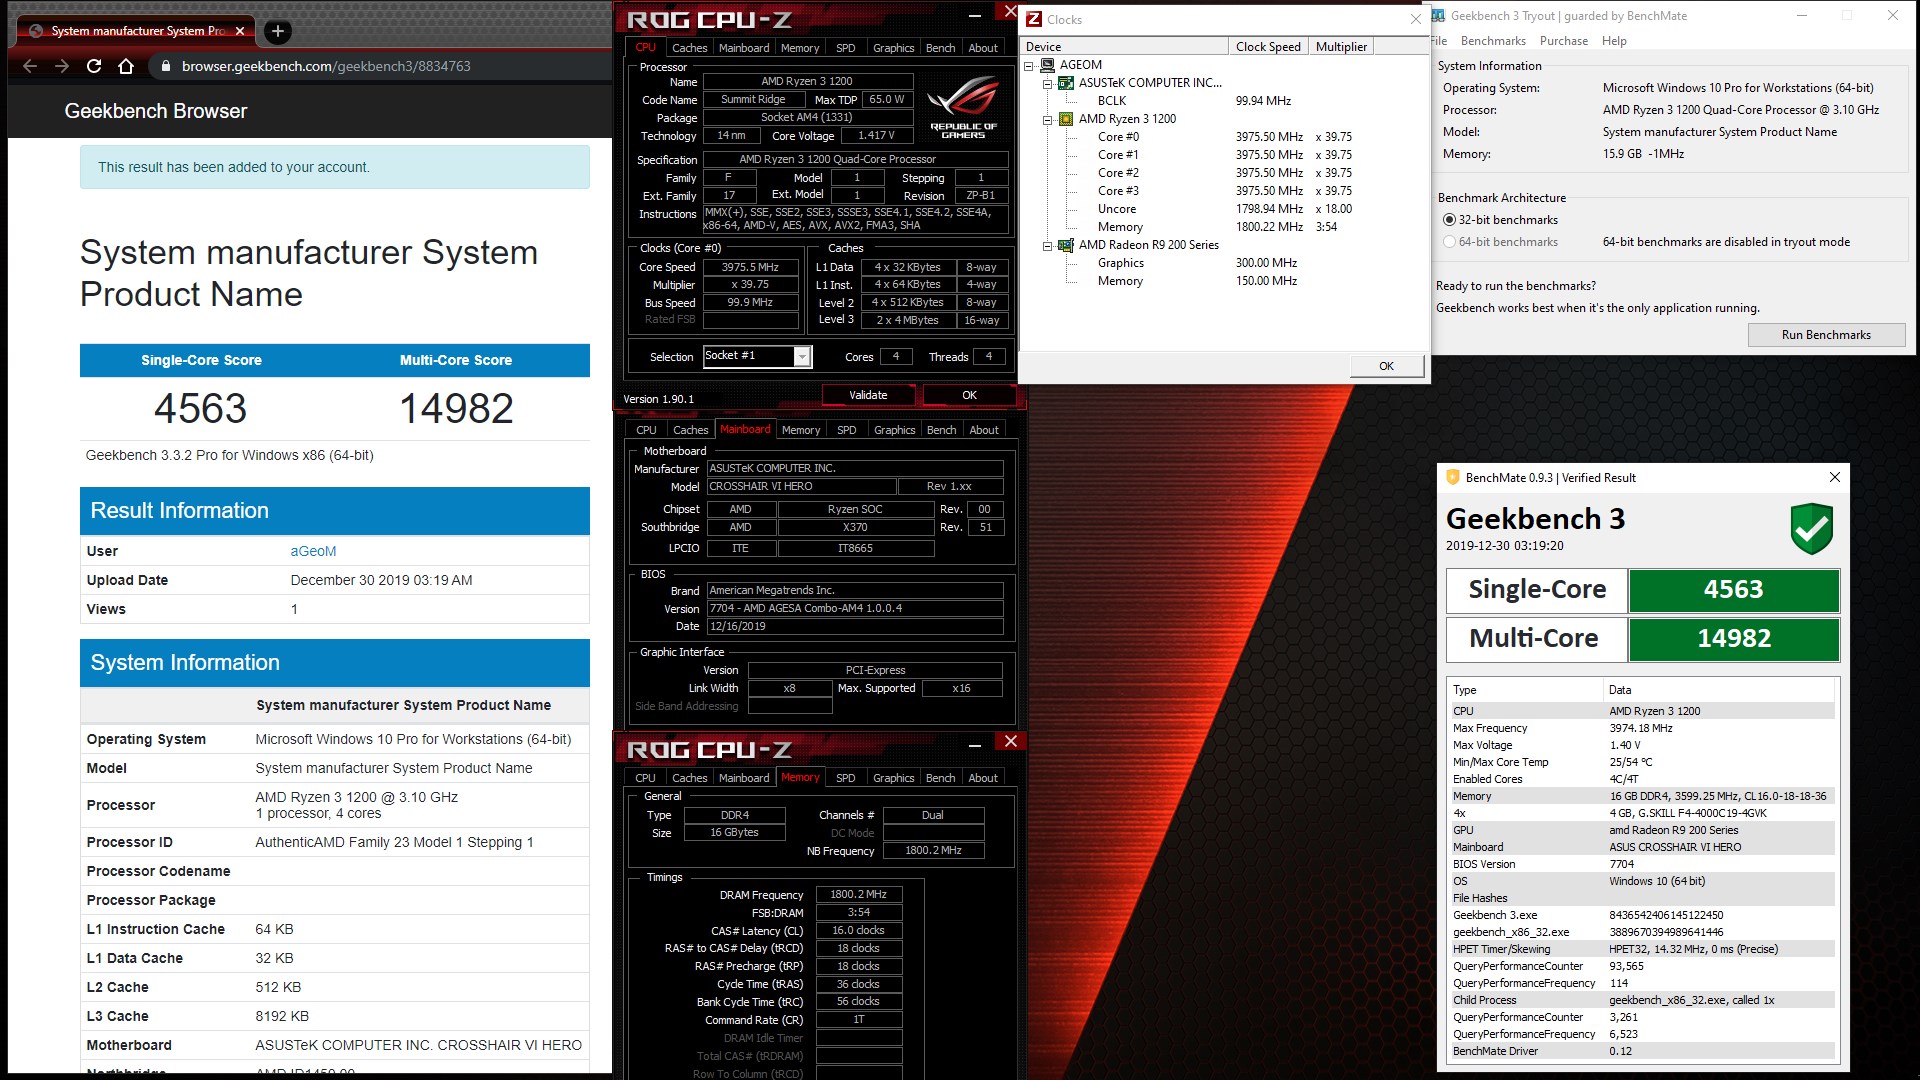Click the Max Frequency row in BenchMate
The width and height of the screenshot is (1920, 1080).
coord(1641,728)
